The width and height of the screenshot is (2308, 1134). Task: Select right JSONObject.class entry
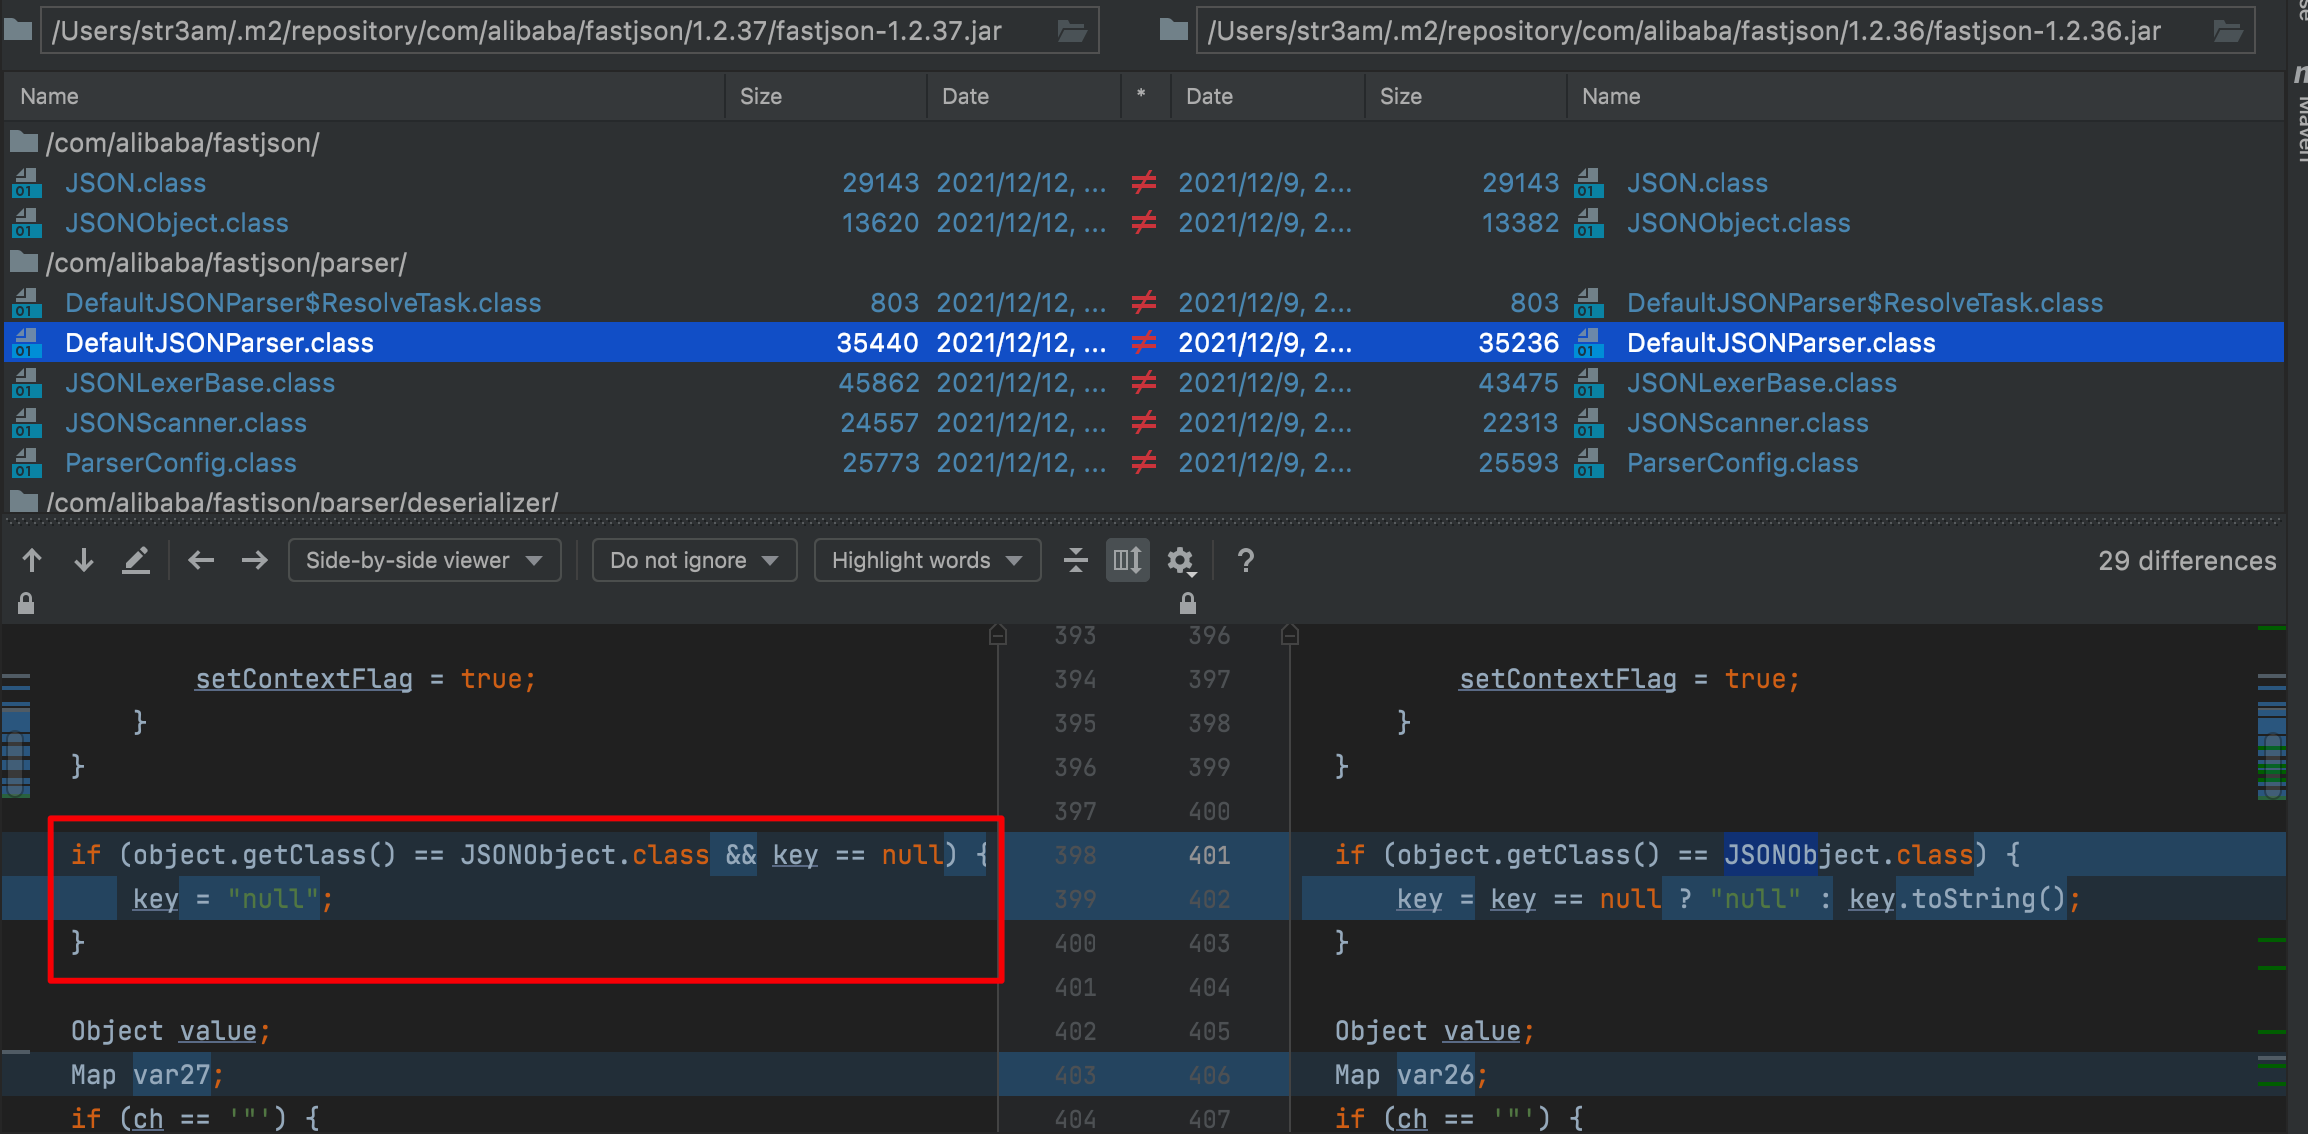click(x=1738, y=222)
